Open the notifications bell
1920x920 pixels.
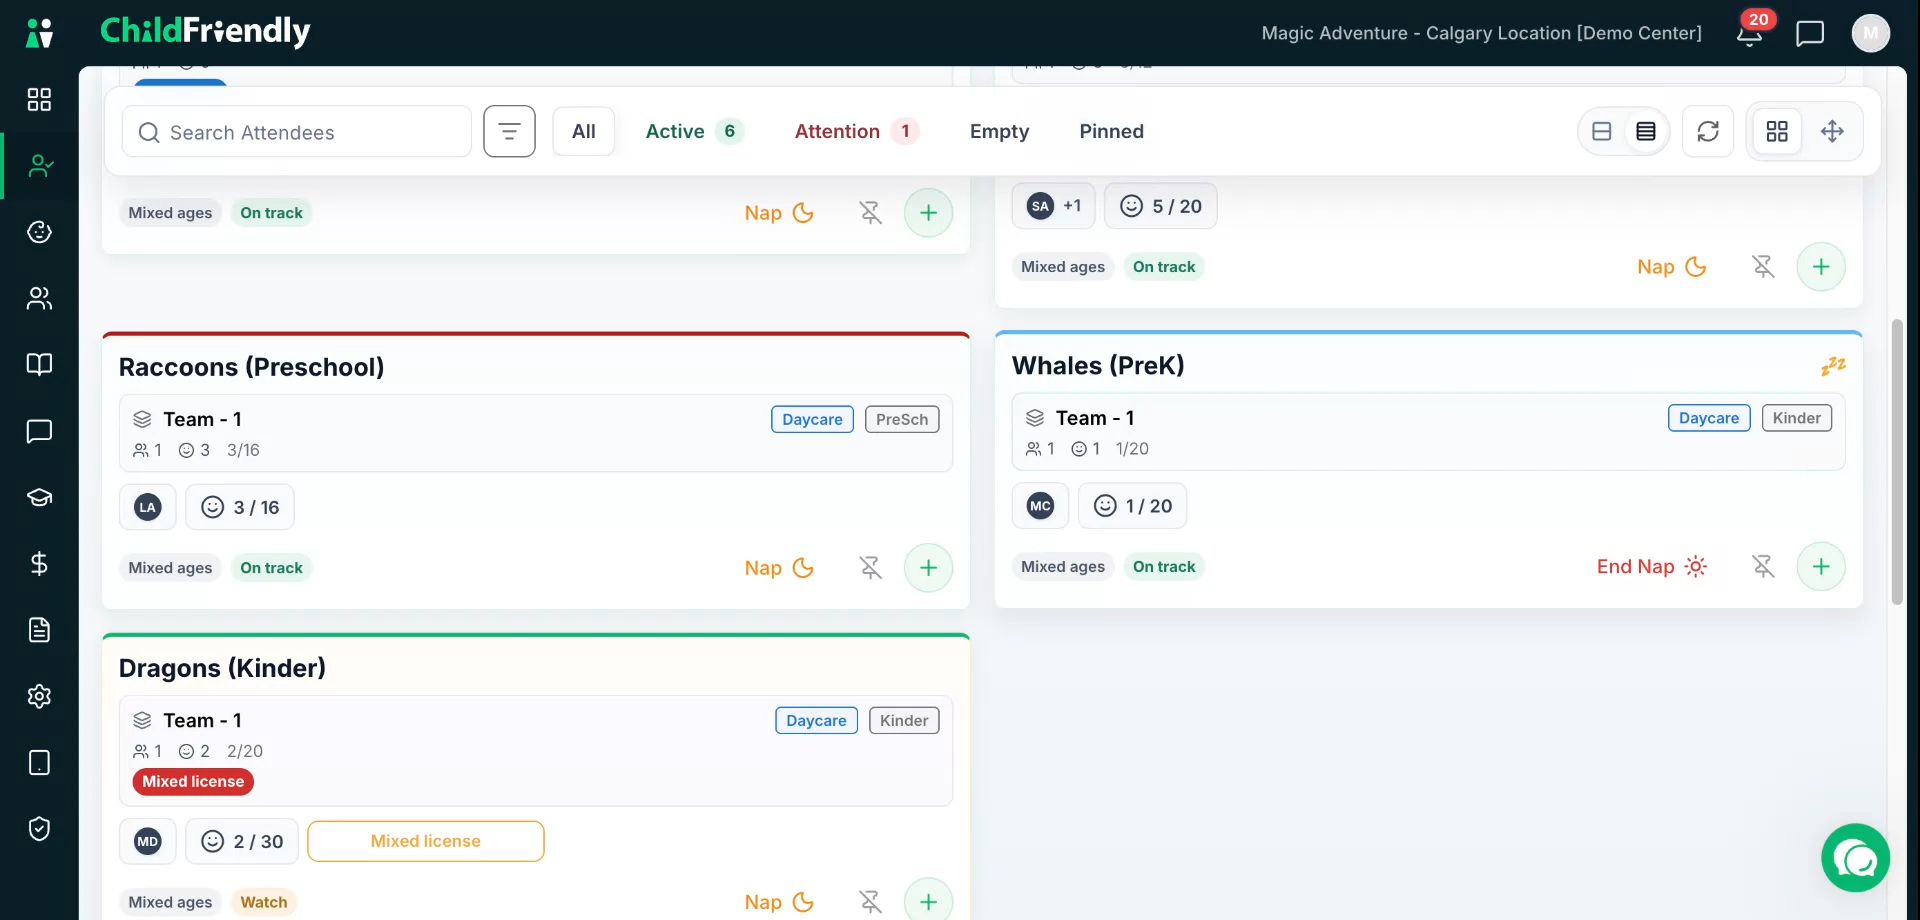(1749, 33)
